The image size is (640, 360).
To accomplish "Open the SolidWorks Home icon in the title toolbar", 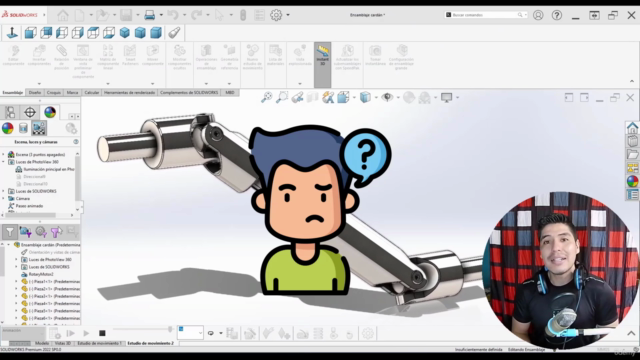I will (x=62, y=16).
